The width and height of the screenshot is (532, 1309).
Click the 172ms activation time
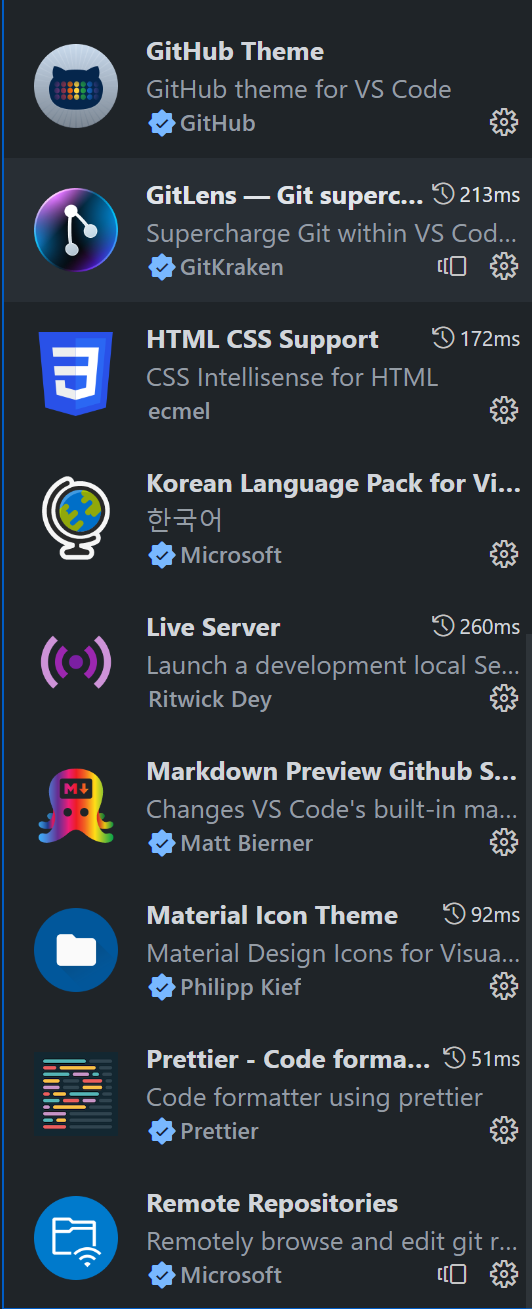489,339
